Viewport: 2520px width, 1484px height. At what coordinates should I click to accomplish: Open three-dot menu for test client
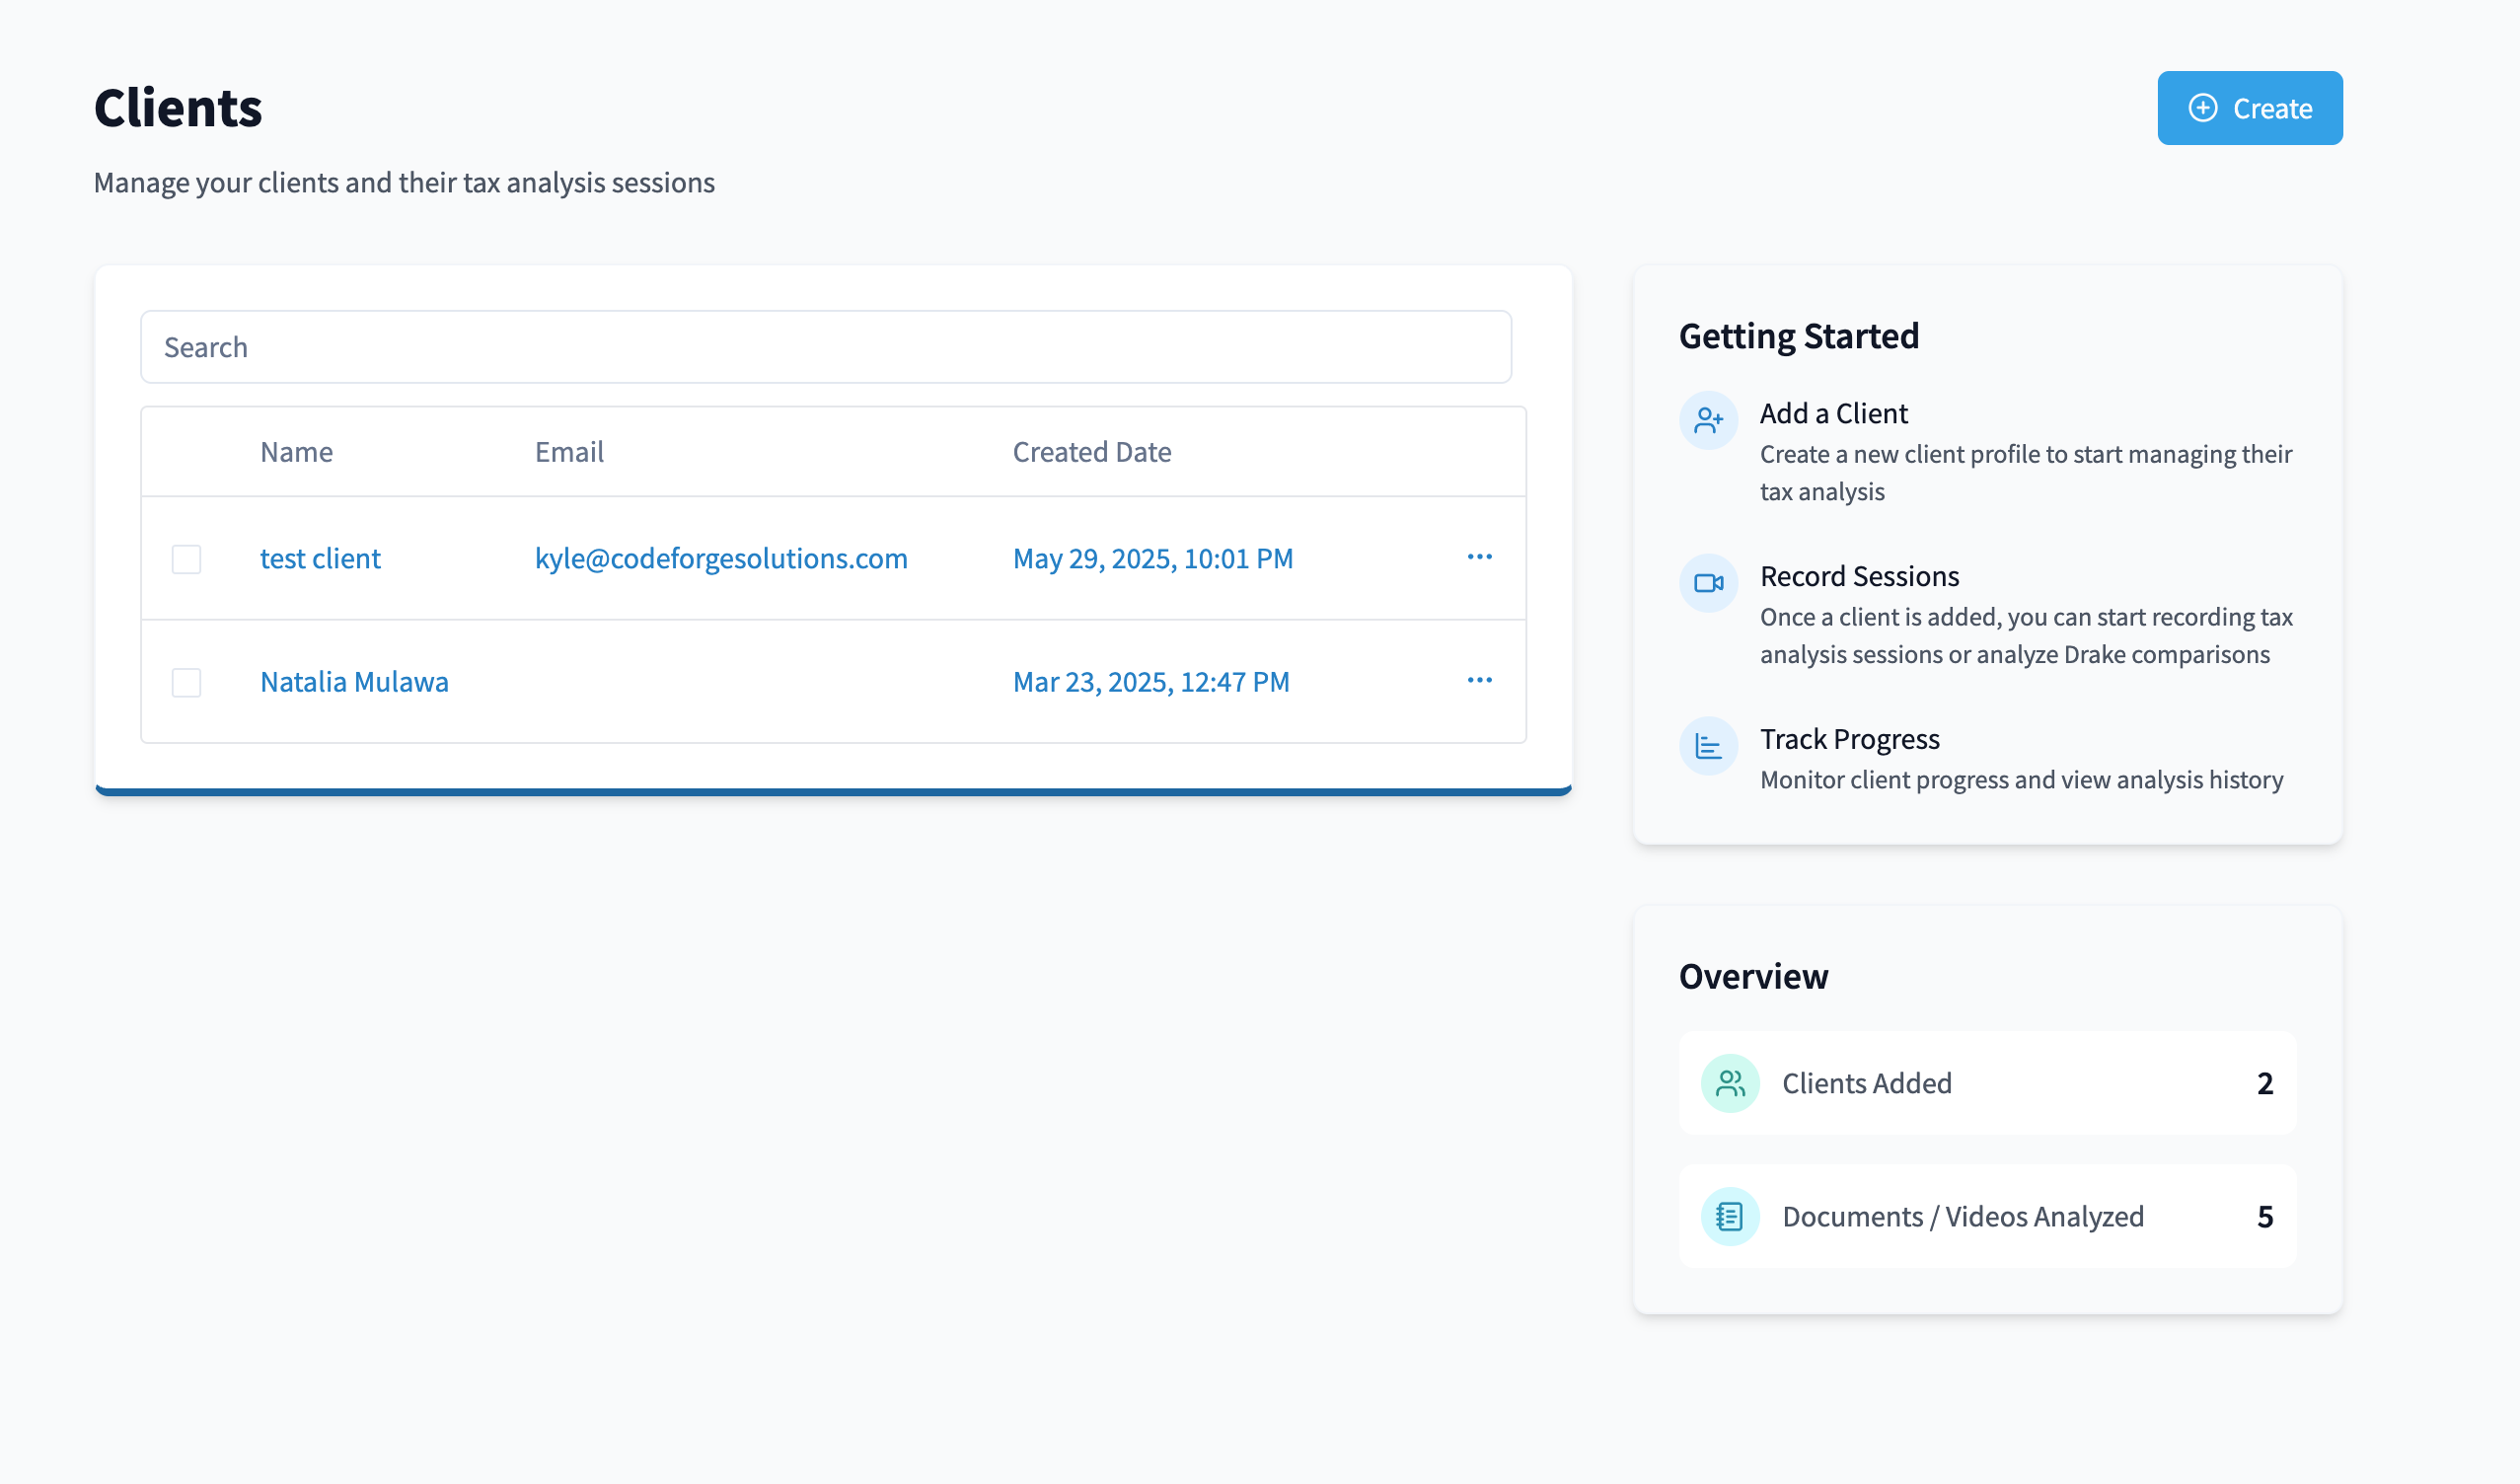pos(1479,557)
